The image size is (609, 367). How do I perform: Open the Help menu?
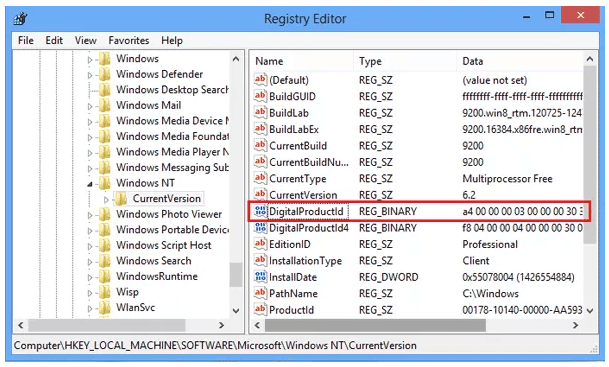pyautogui.click(x=172, y=40)
